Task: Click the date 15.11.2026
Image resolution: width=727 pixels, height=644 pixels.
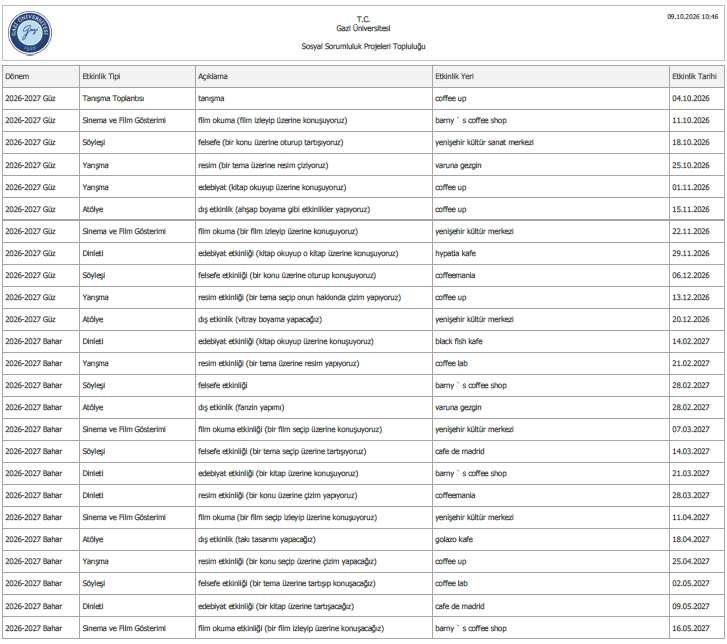Action: [690, 209]
